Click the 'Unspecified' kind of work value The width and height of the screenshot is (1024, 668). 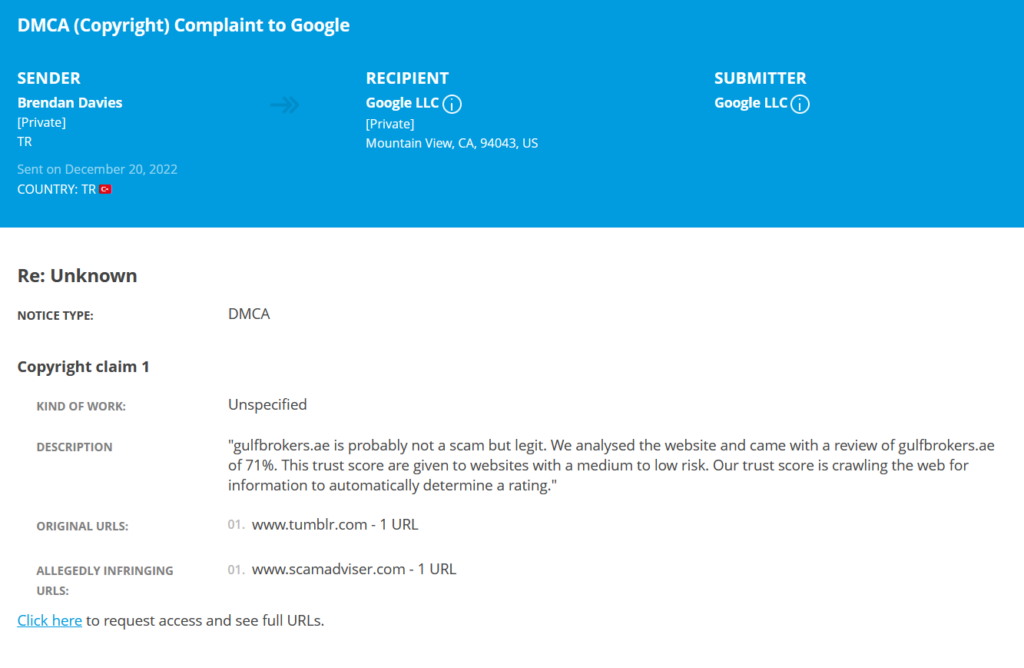[267, 404]
